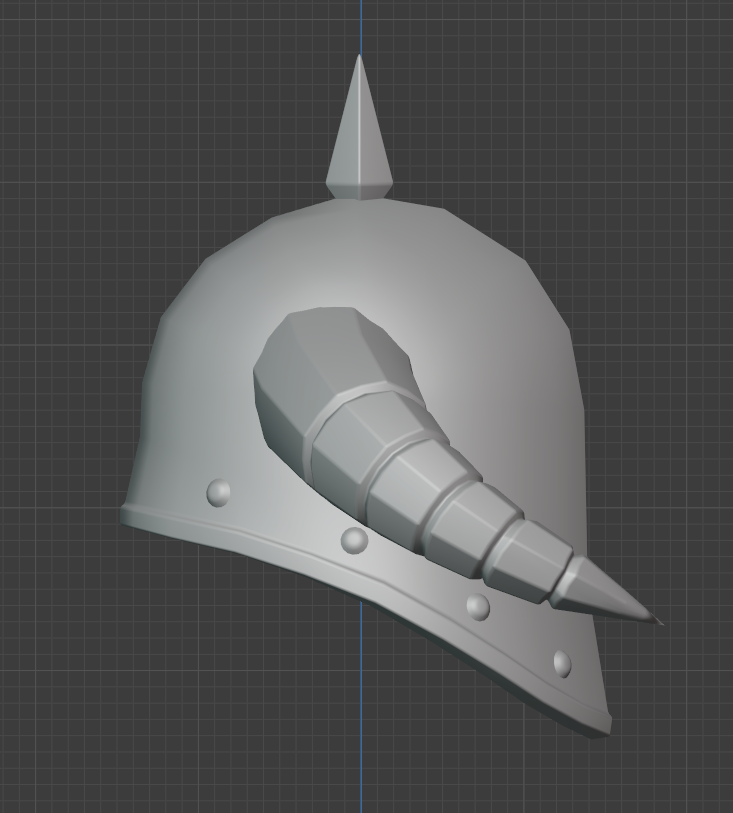Select the rightmost rivet on the brim
Viewport: 733px width, 813px height.
[562, 664]
